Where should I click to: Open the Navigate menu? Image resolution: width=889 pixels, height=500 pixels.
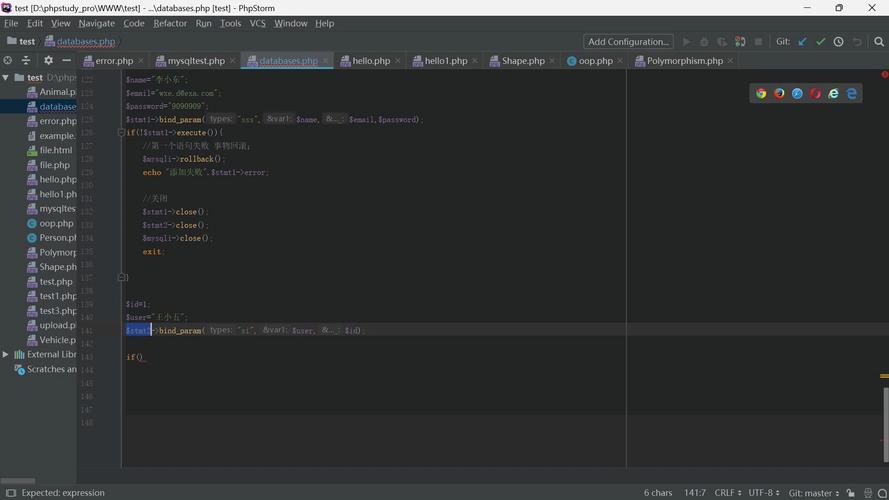(96, 23)
